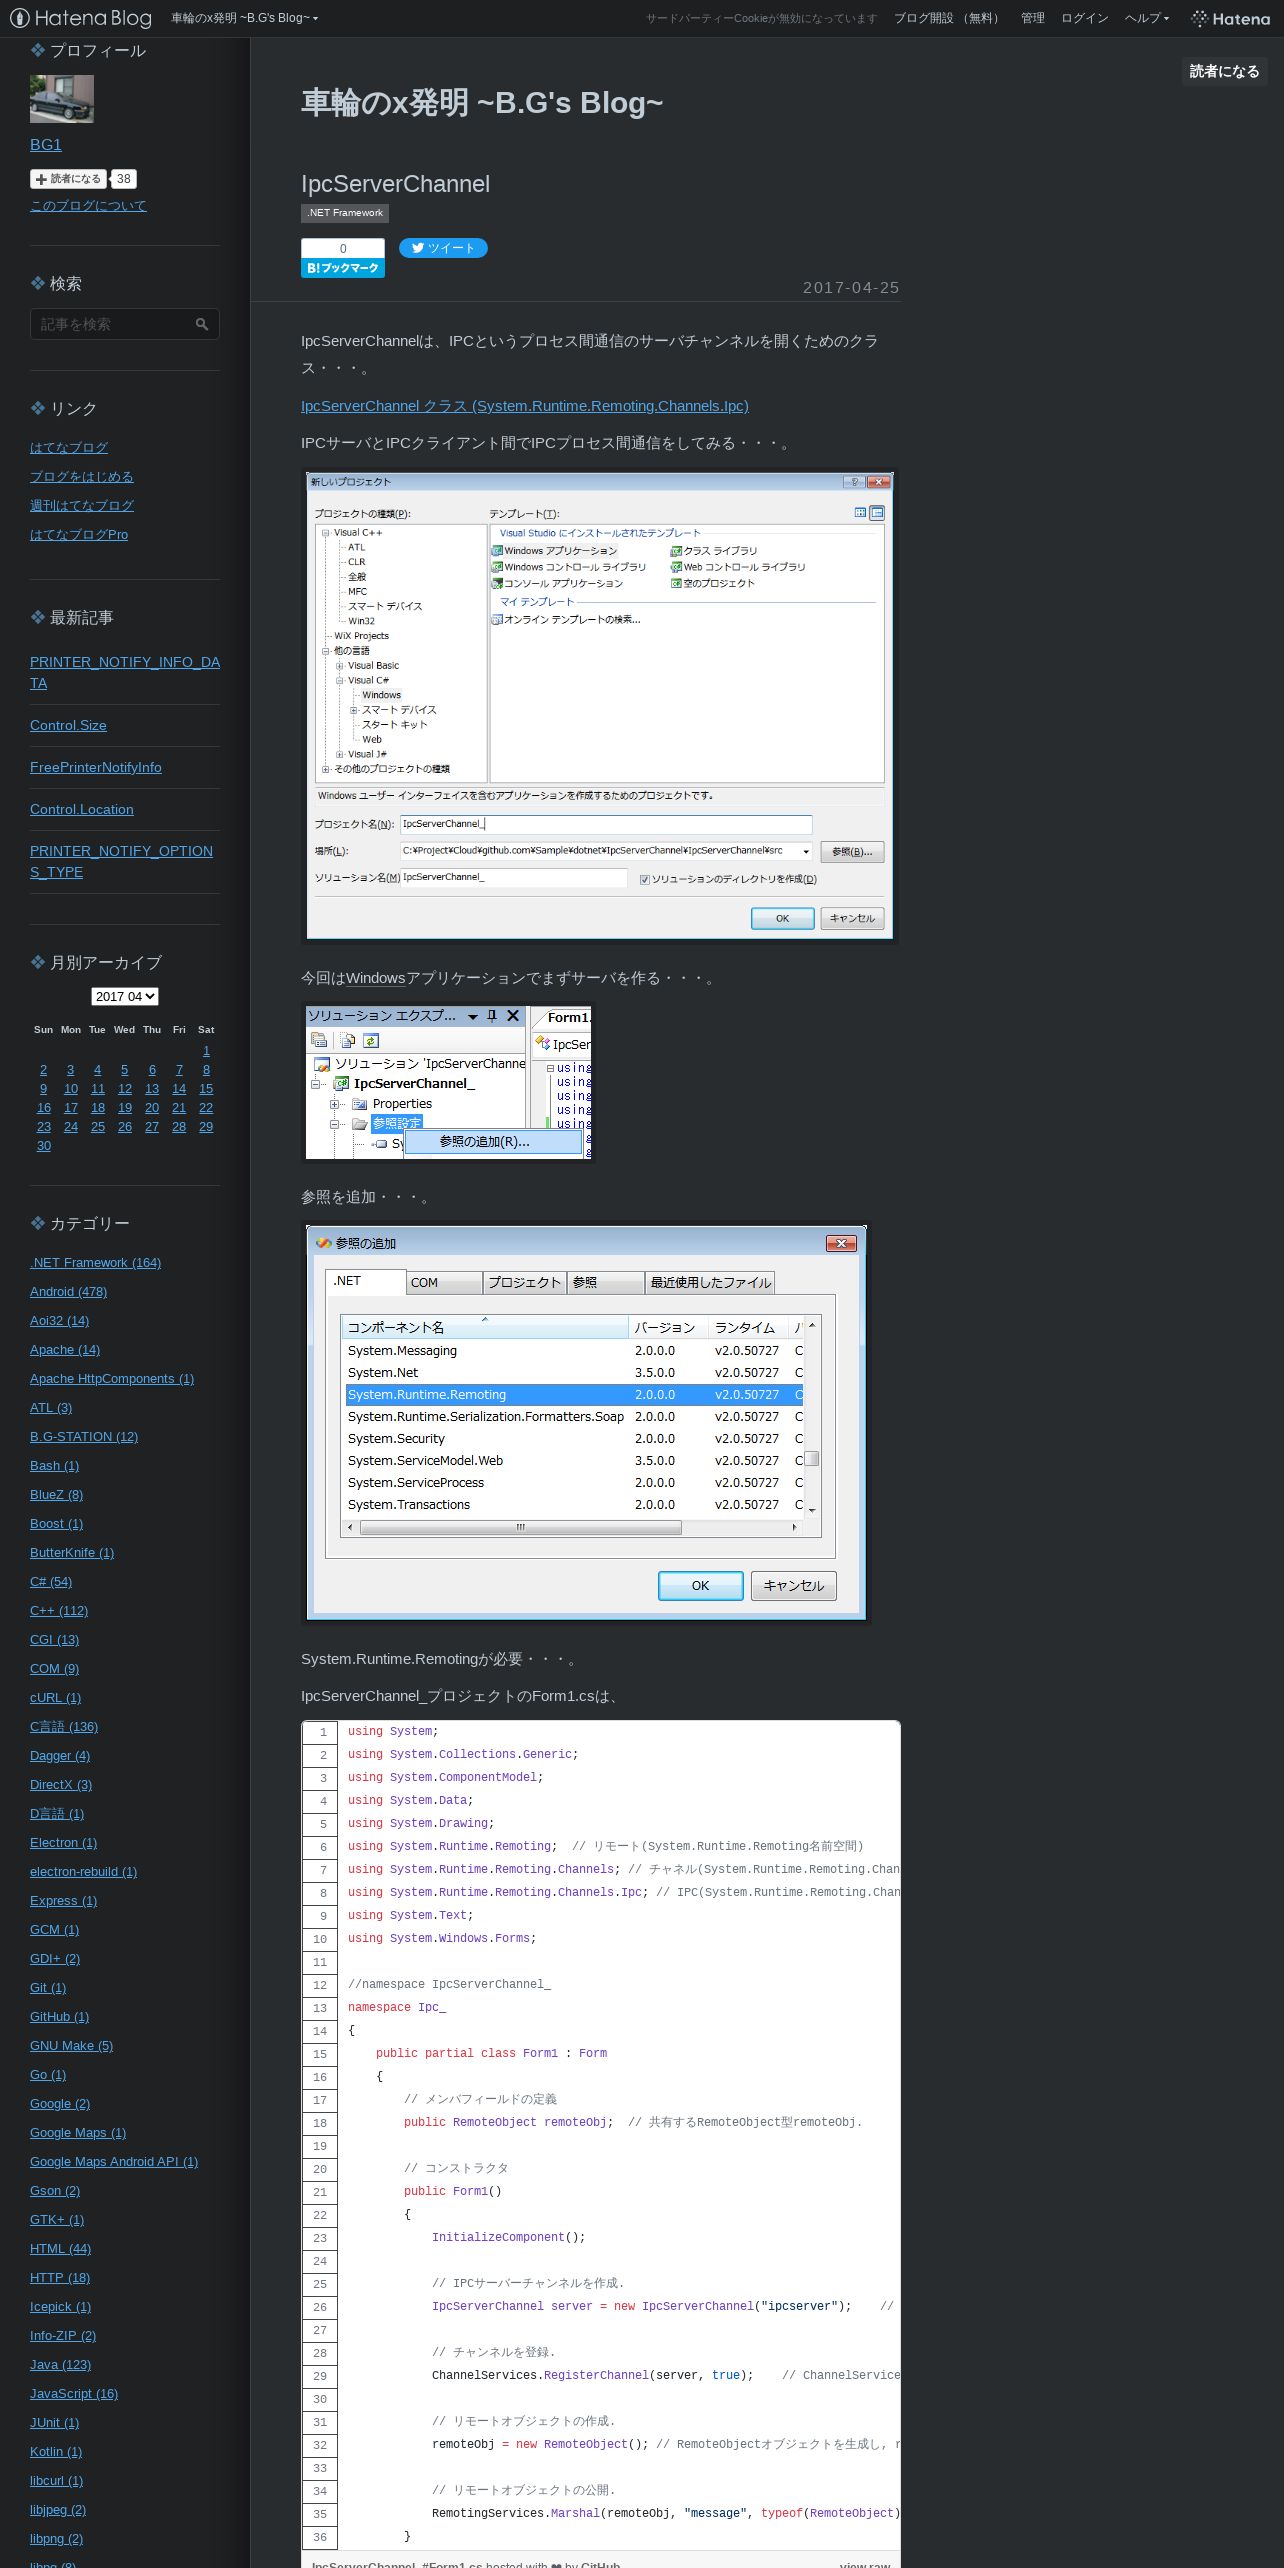Open IpcServerChannel クラス reference link
This screenshot has height=2568, width=1284.
525,405
